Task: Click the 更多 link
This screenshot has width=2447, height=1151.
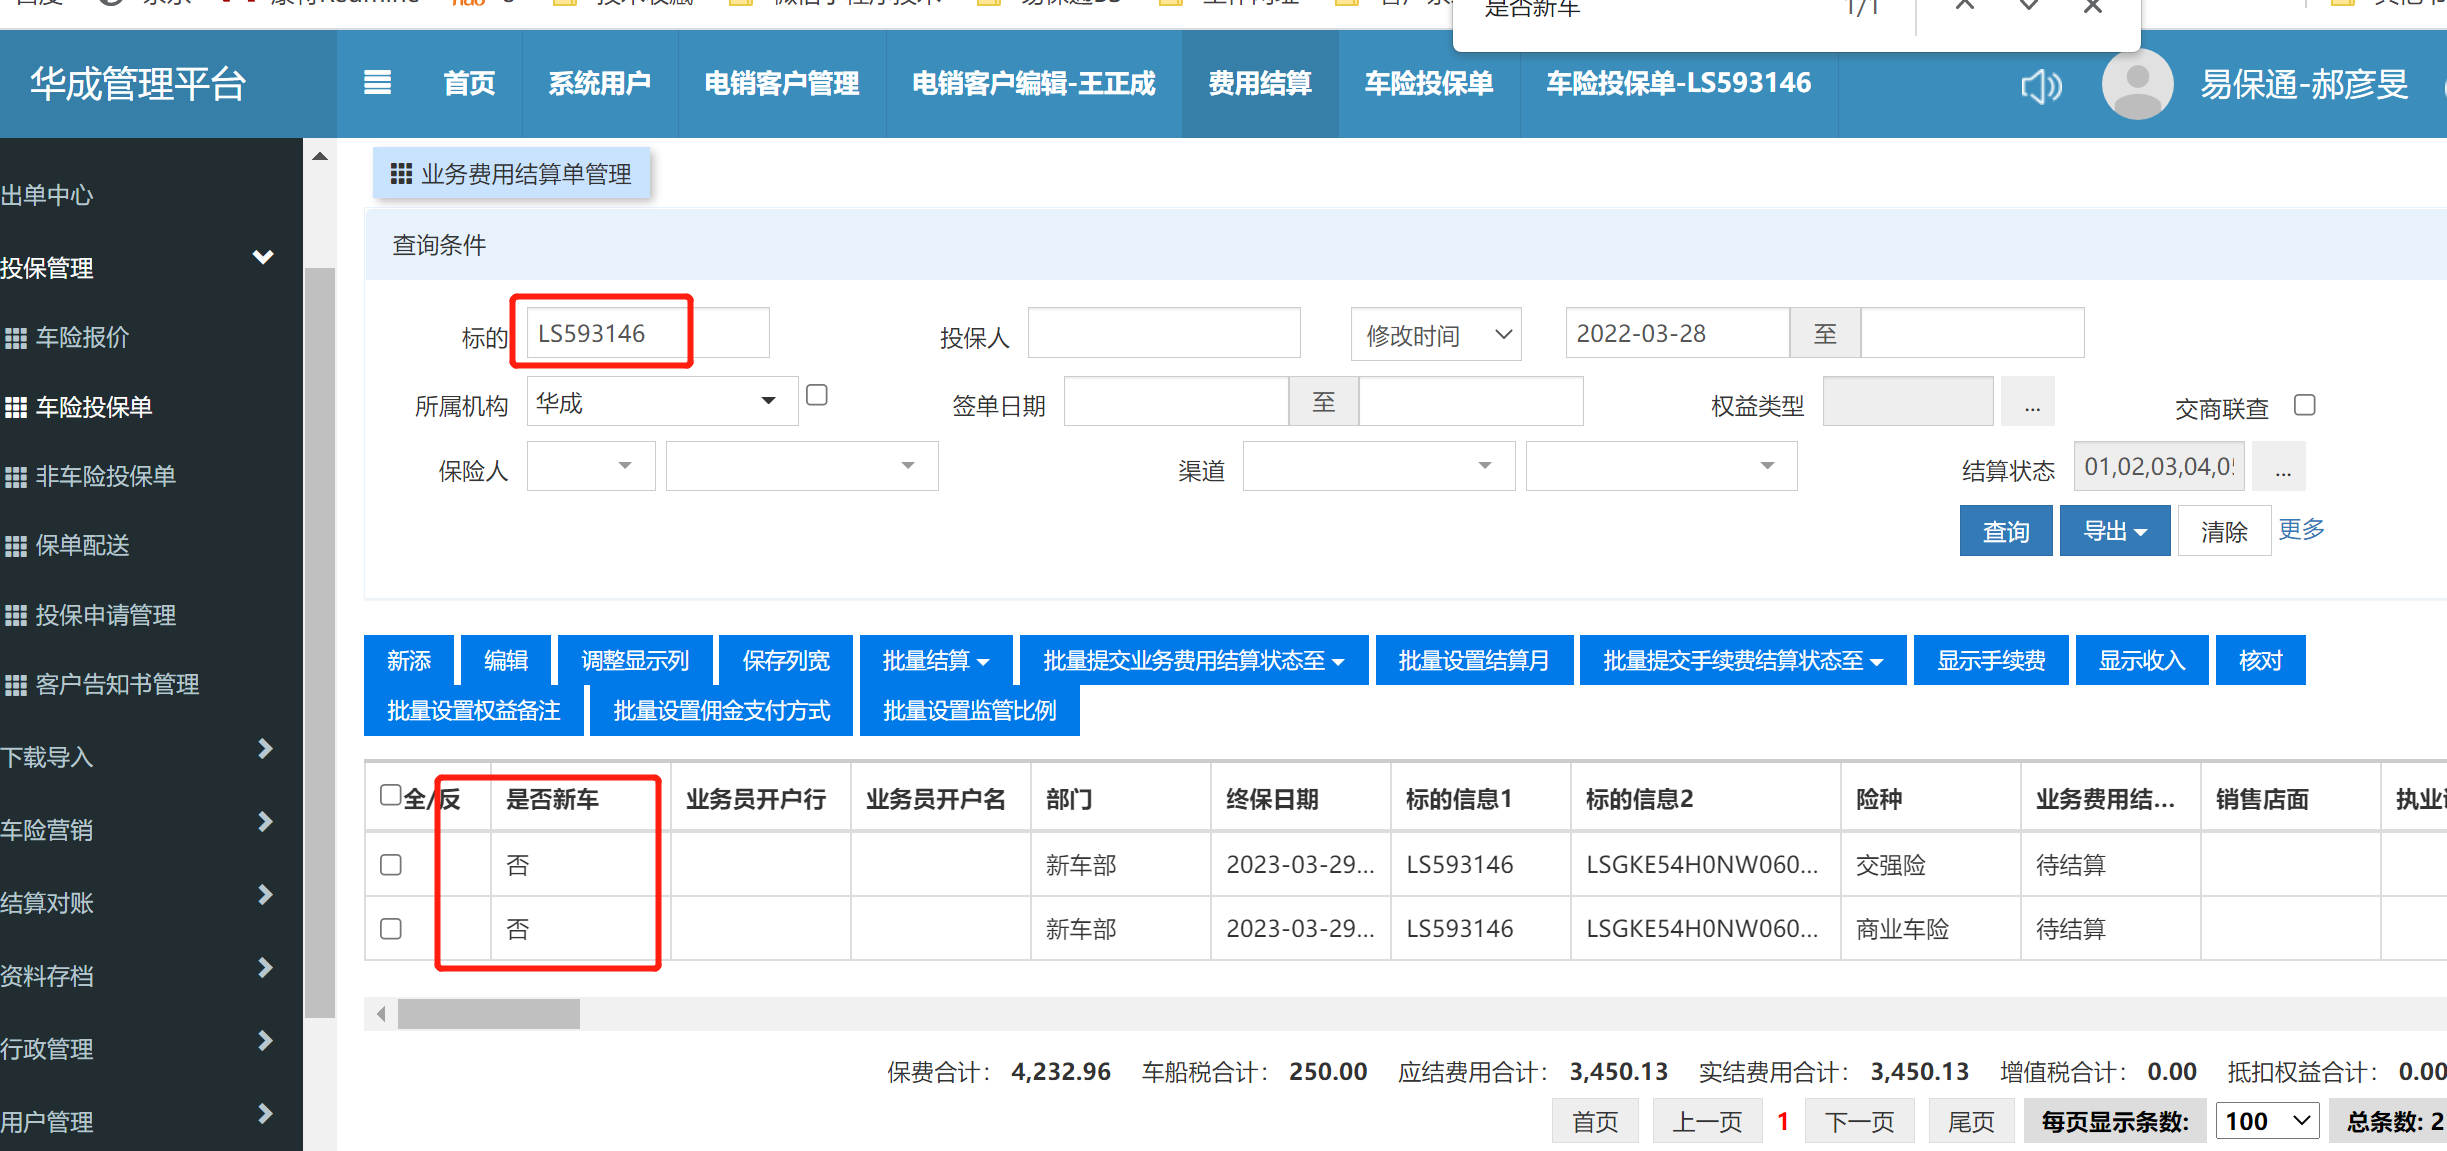Action: click(2300, 529)
